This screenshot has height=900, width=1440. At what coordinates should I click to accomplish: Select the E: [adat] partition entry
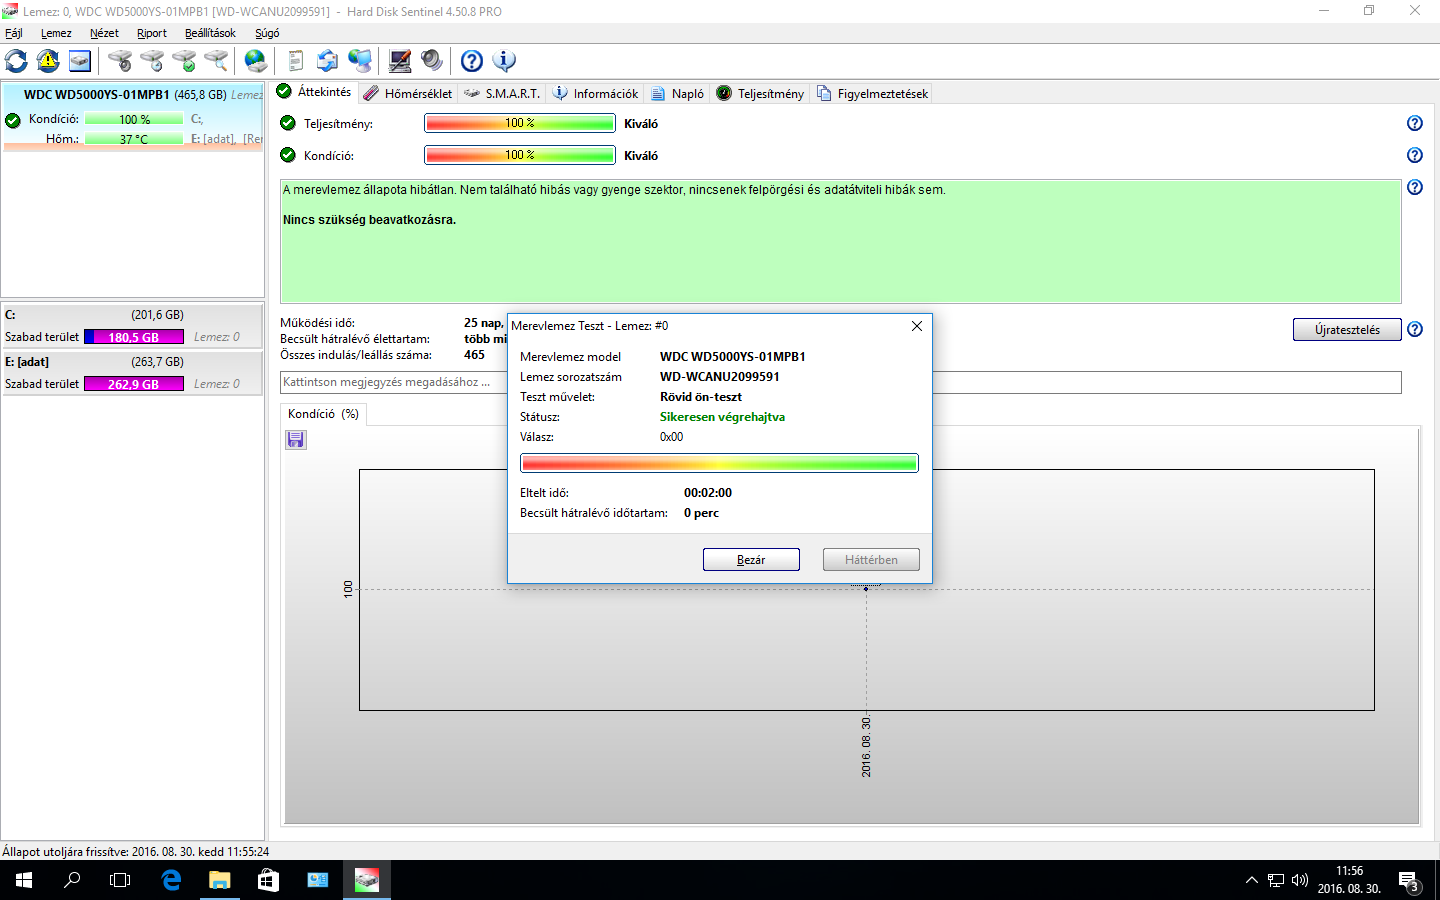(132, 373)
